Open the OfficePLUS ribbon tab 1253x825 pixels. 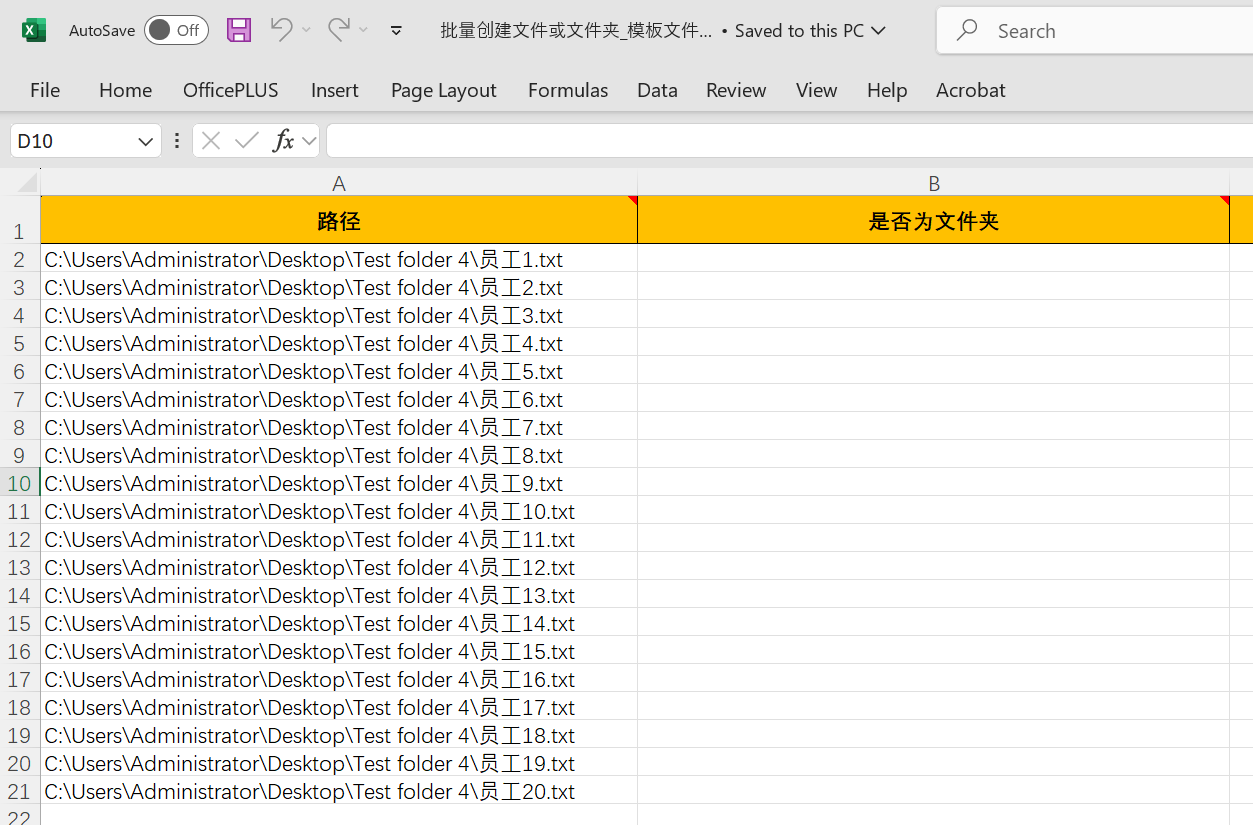point(230,90)
